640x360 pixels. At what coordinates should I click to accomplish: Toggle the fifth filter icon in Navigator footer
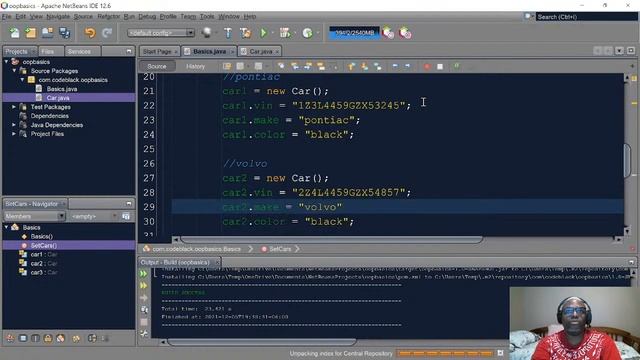pos(60,338)
